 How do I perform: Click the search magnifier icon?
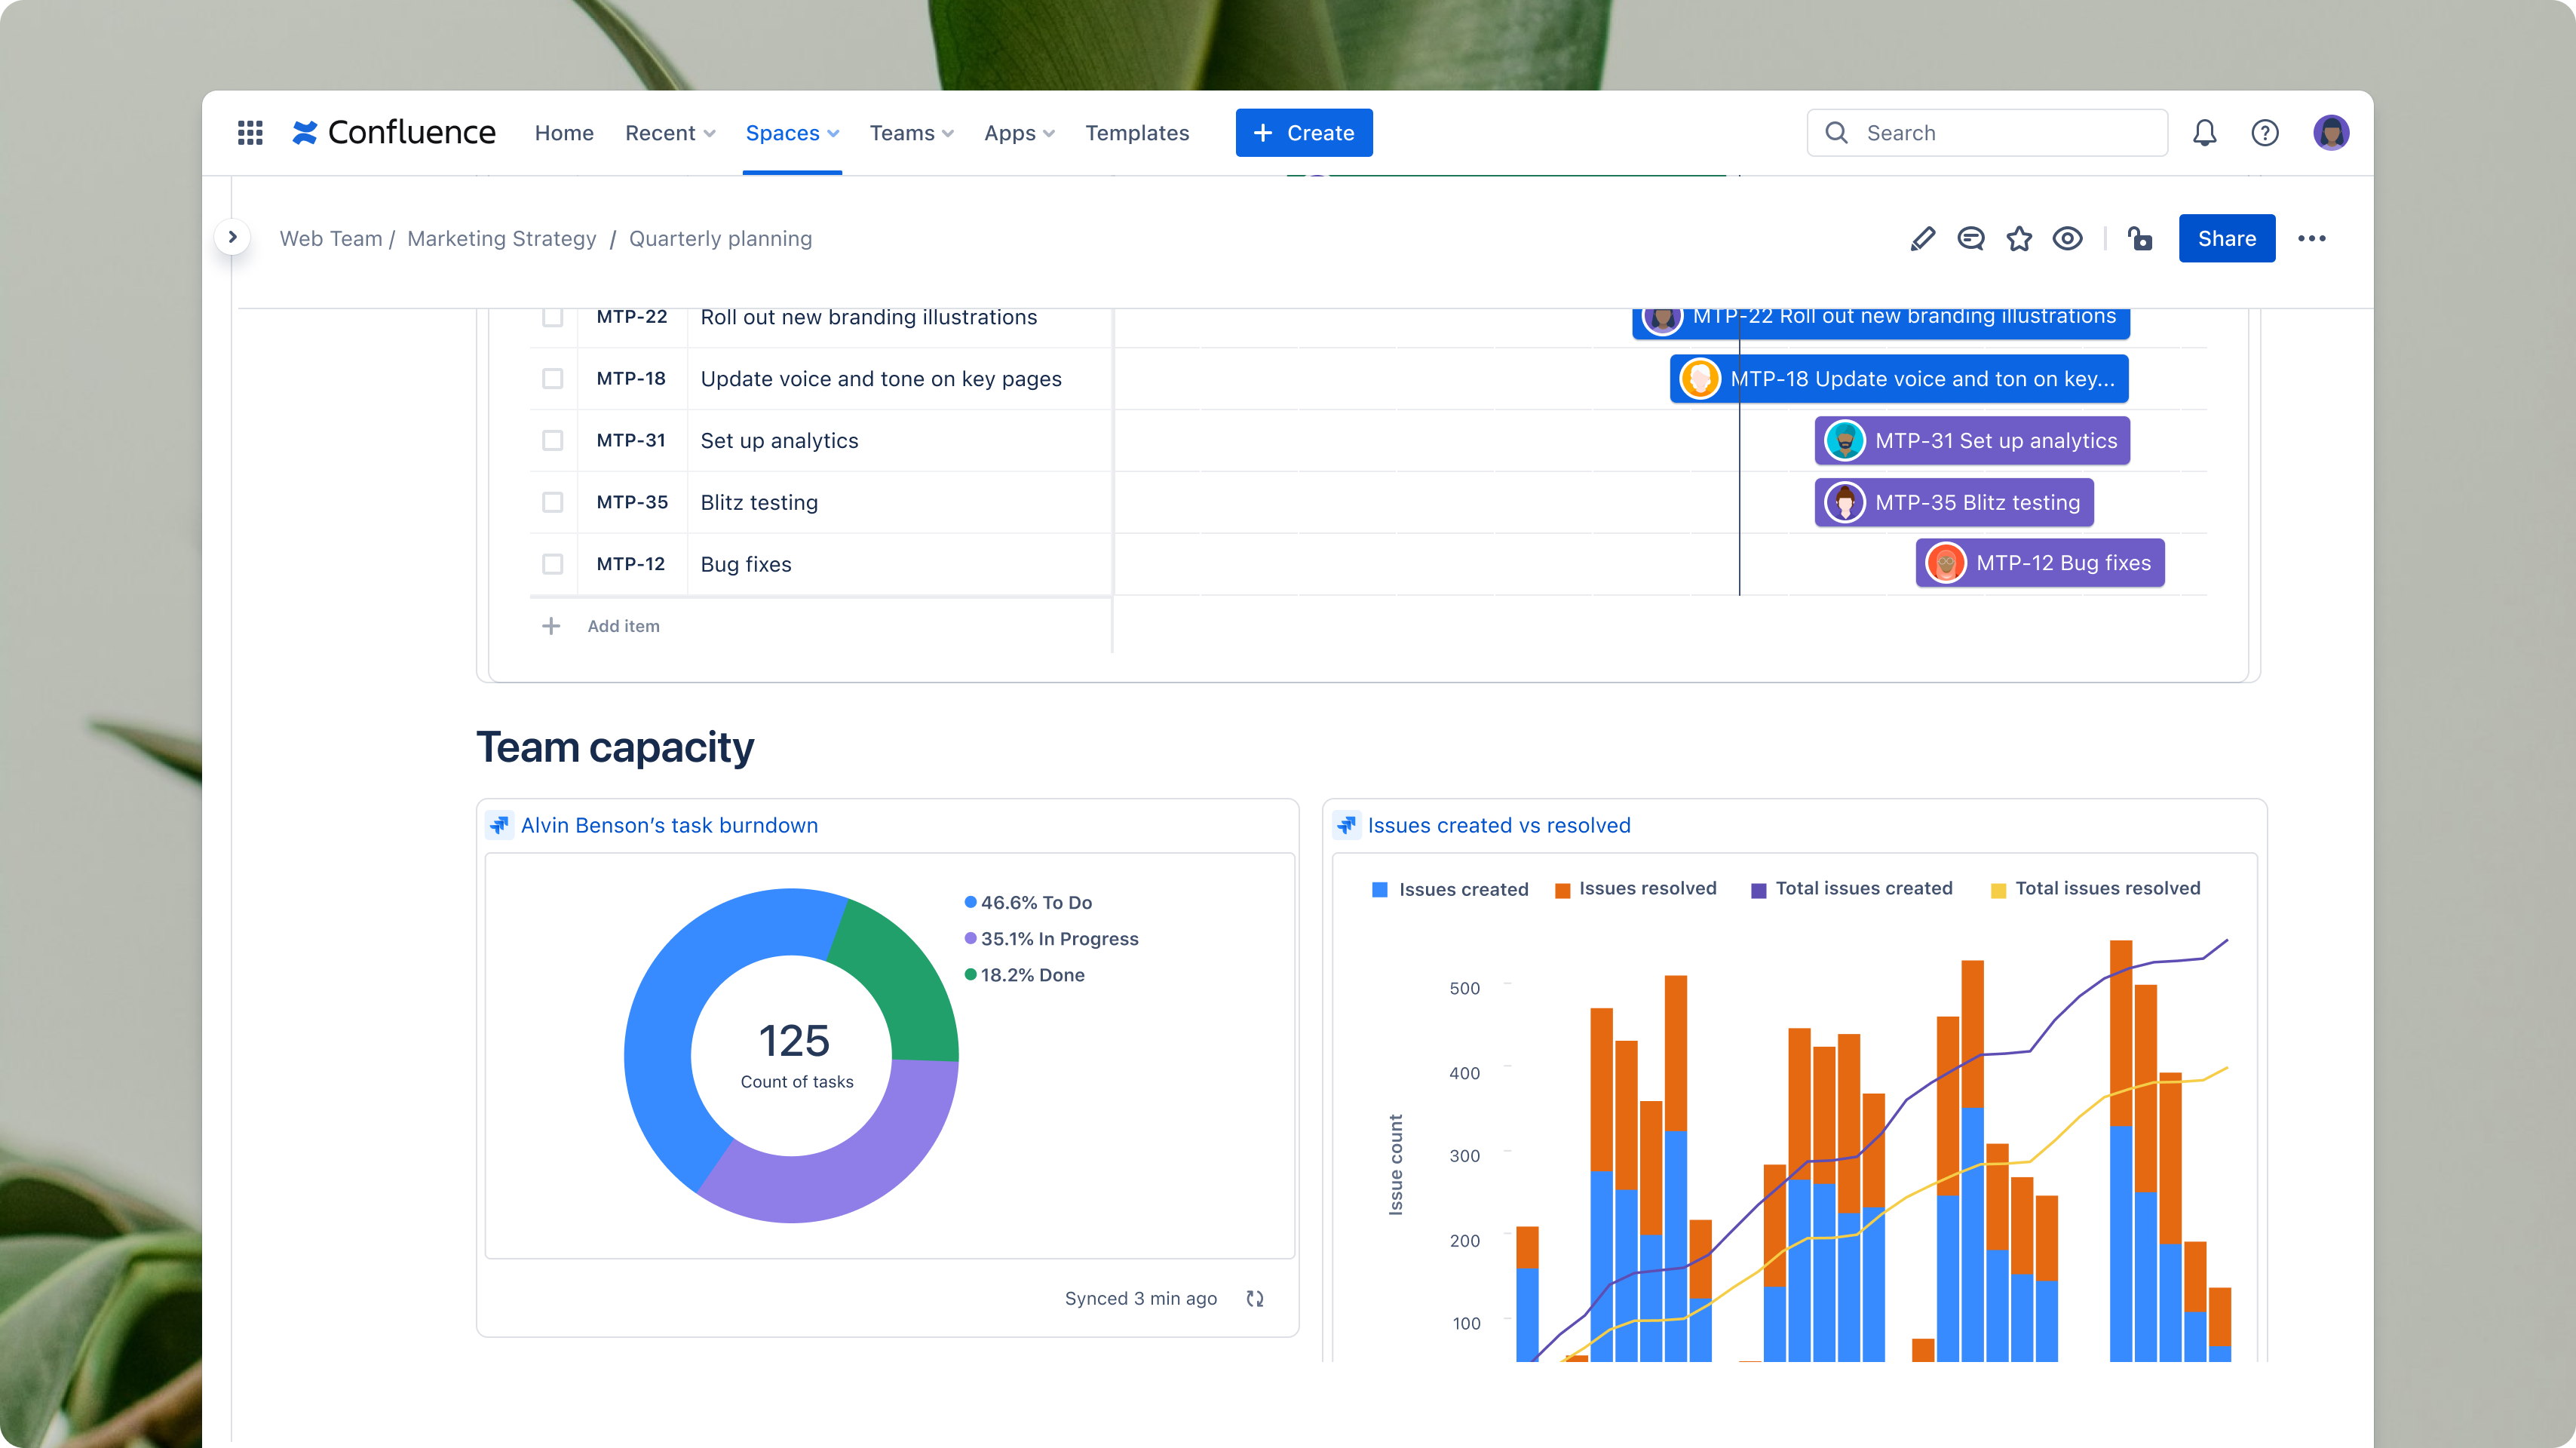point(1836,133)
